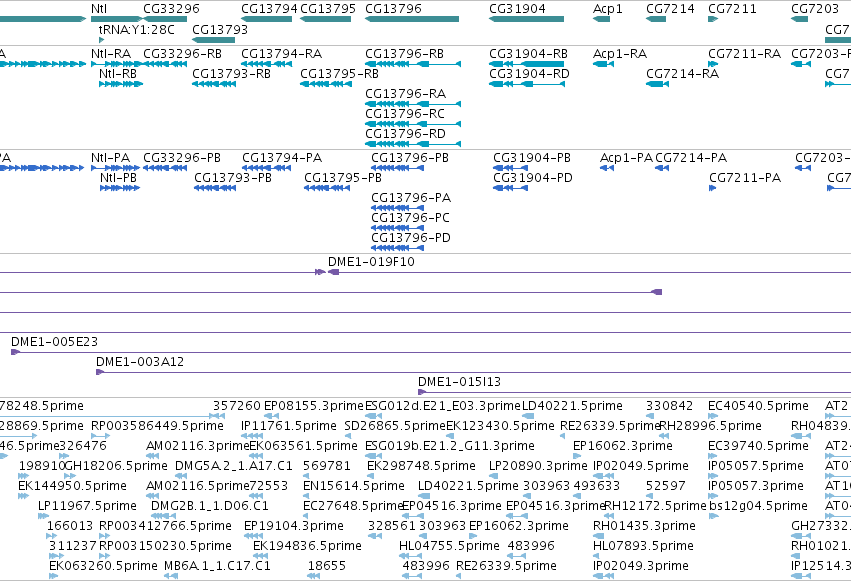Click the EK194836.5prime EST label
This screenshot has width=851, height=581.
click(307, 546)
